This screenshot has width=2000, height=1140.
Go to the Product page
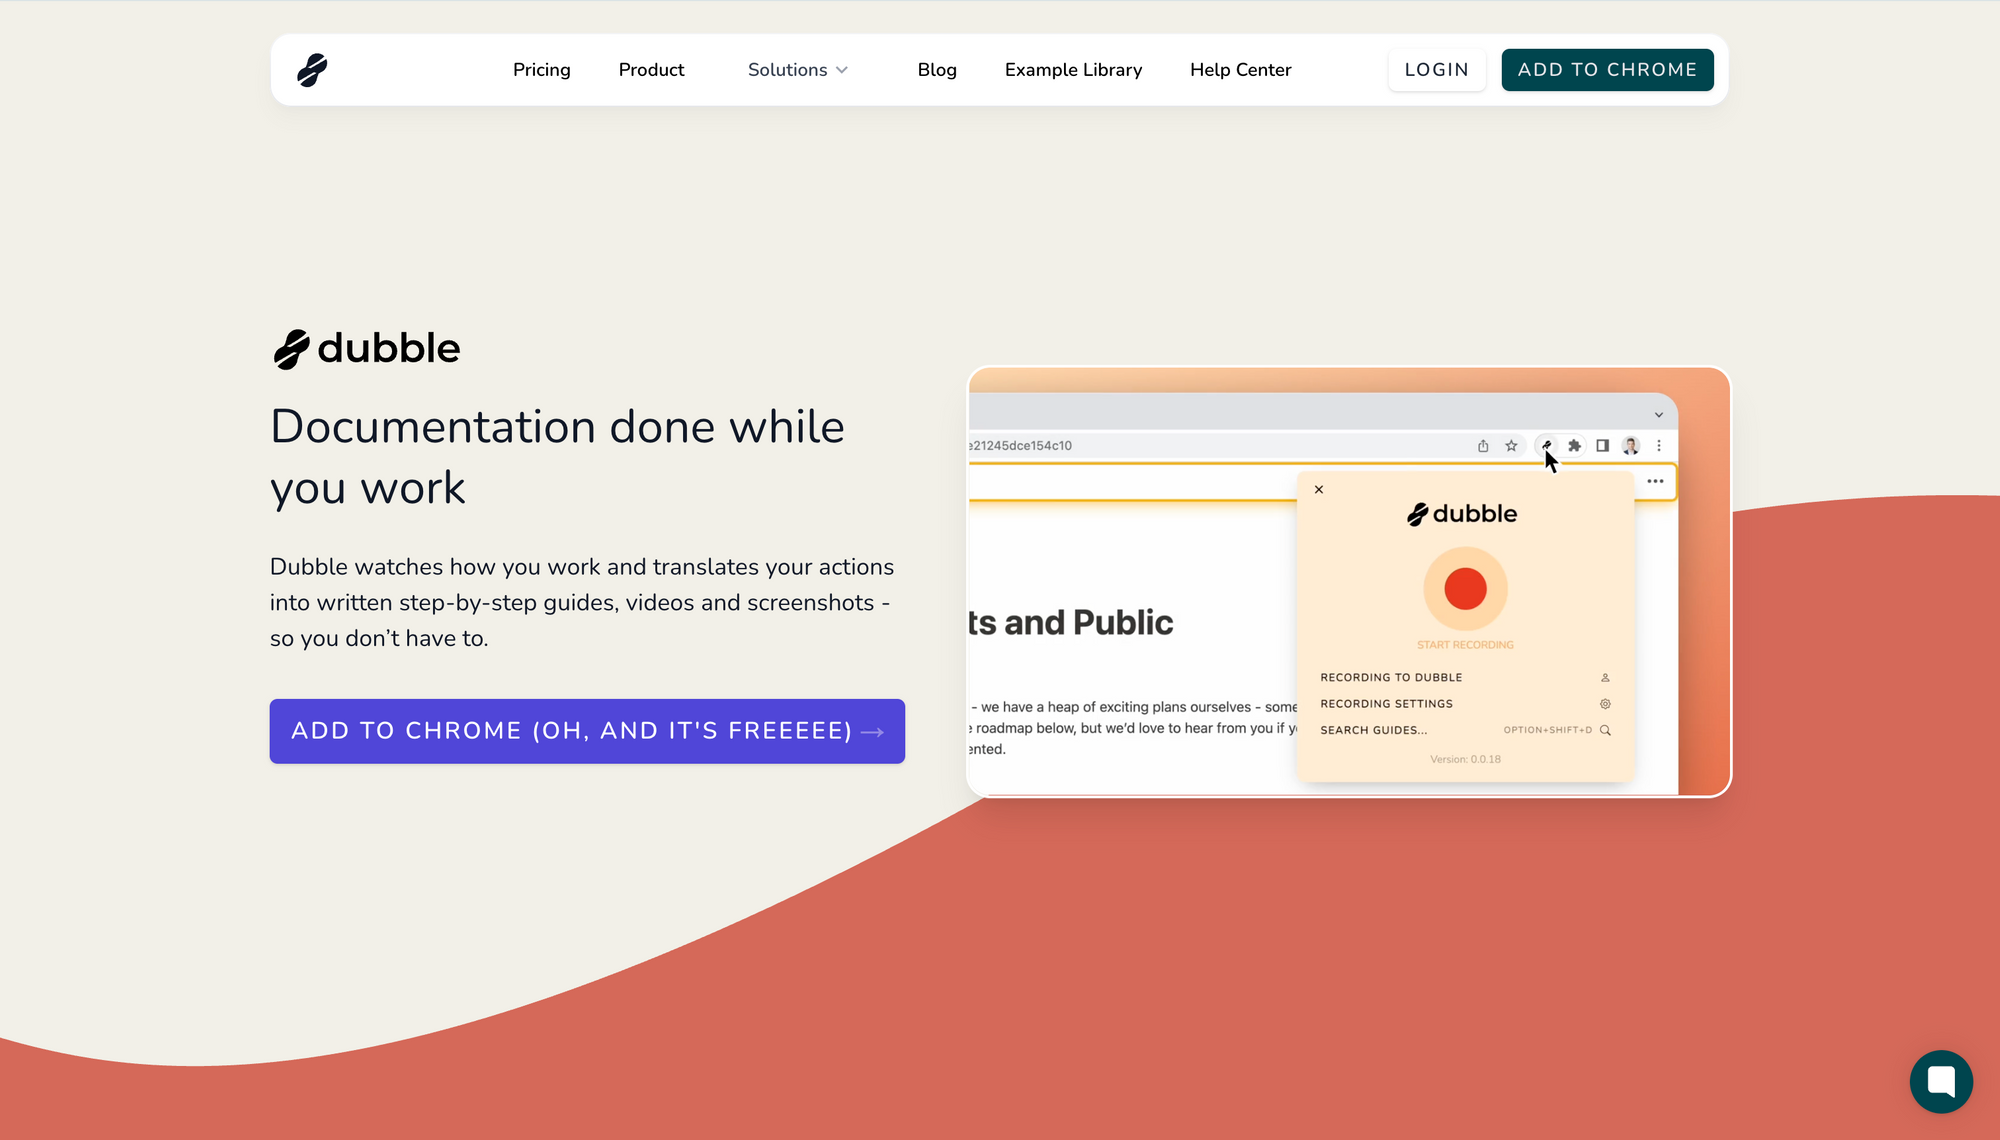click(x=651, y=70)
